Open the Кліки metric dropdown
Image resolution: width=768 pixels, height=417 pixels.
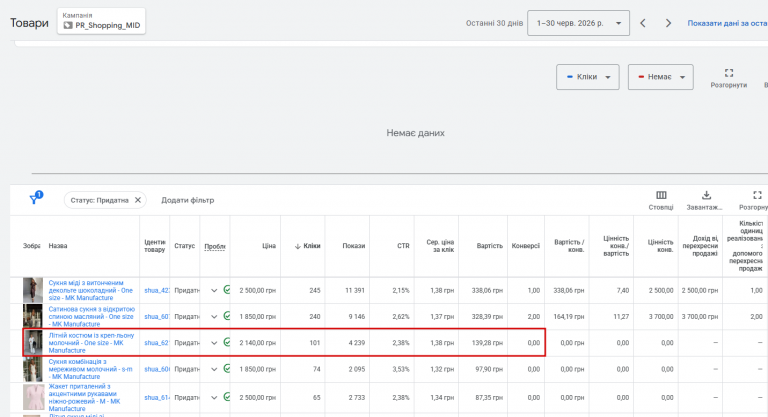pos(587,77)
